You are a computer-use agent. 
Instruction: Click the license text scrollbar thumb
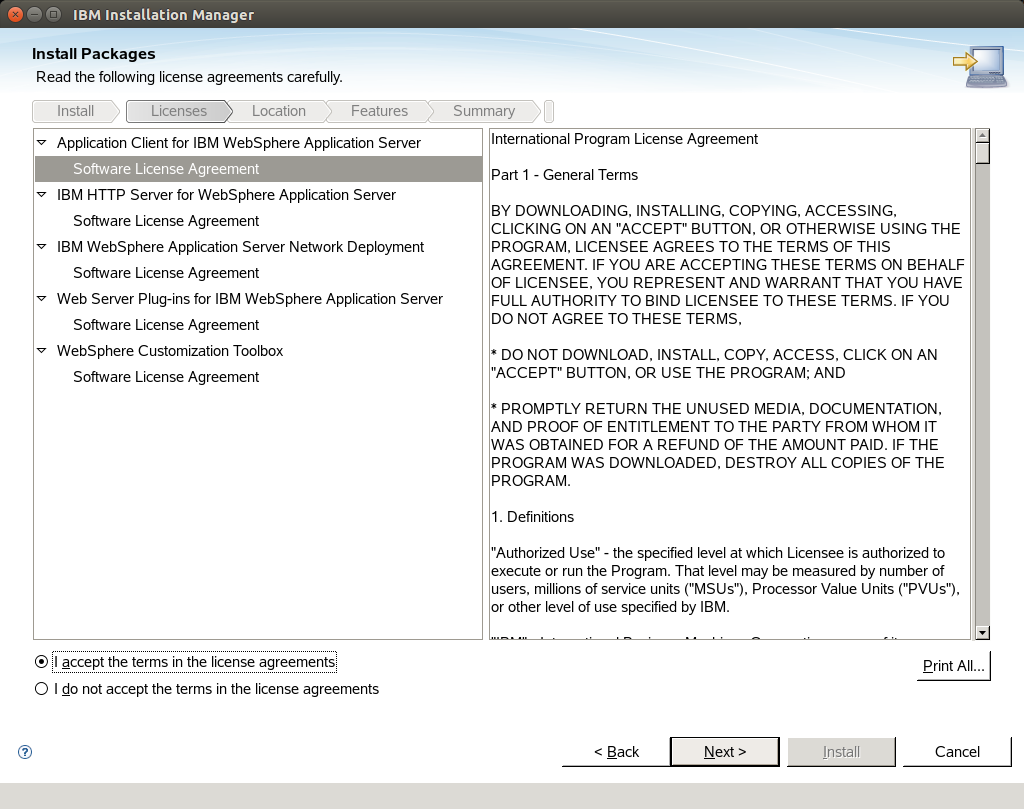point(982,153)
